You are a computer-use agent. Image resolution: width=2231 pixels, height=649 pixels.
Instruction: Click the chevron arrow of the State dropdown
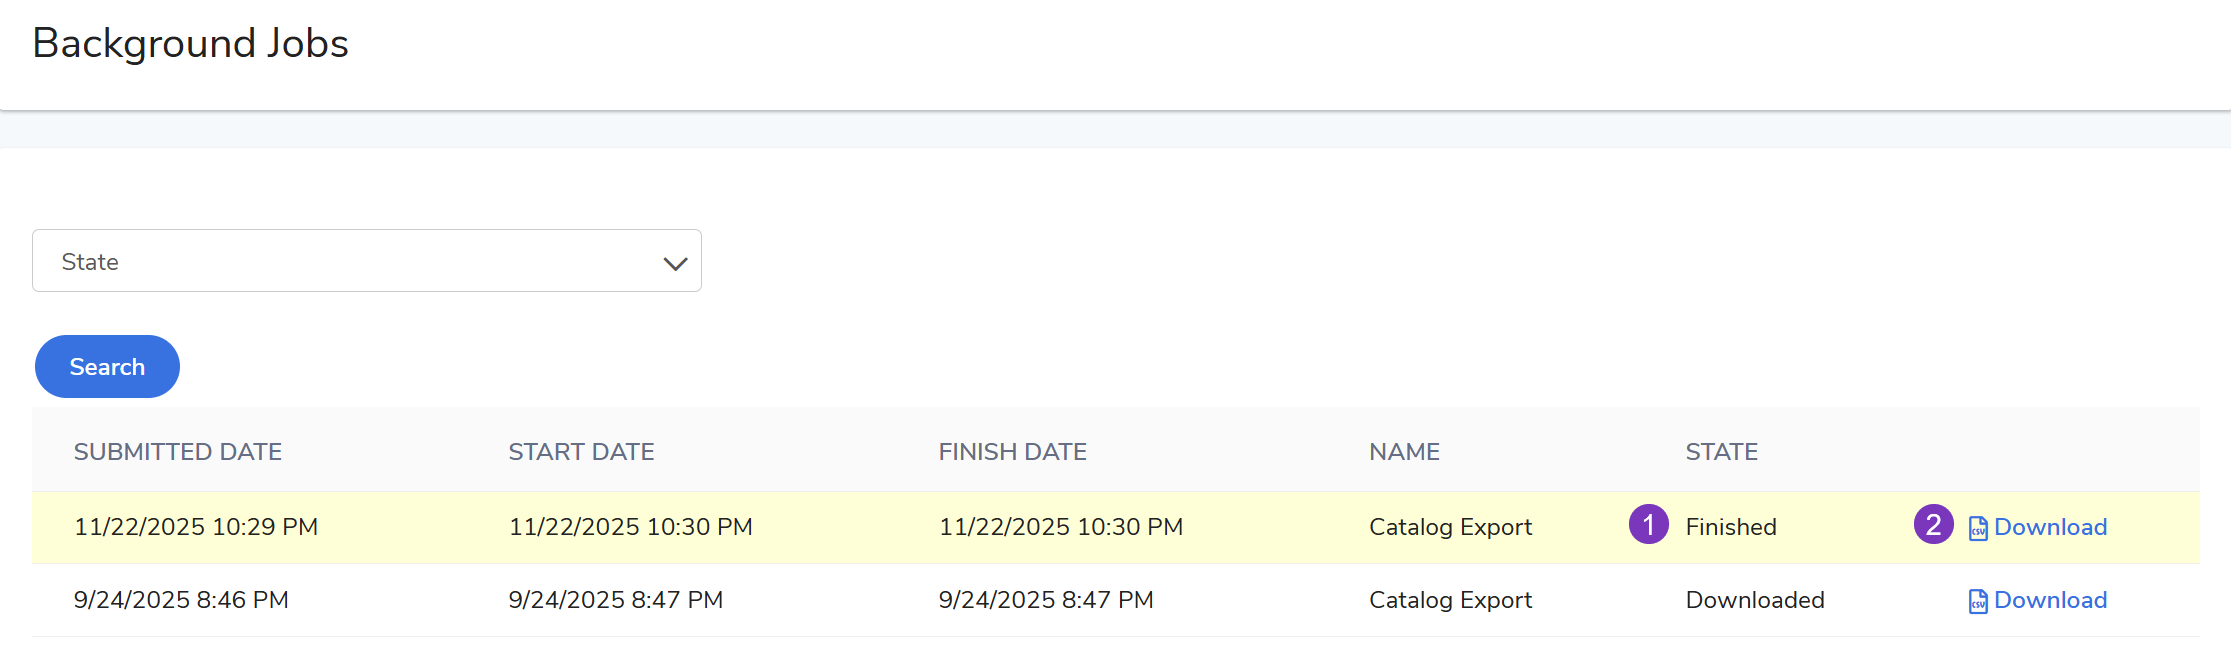coord(675,263)
